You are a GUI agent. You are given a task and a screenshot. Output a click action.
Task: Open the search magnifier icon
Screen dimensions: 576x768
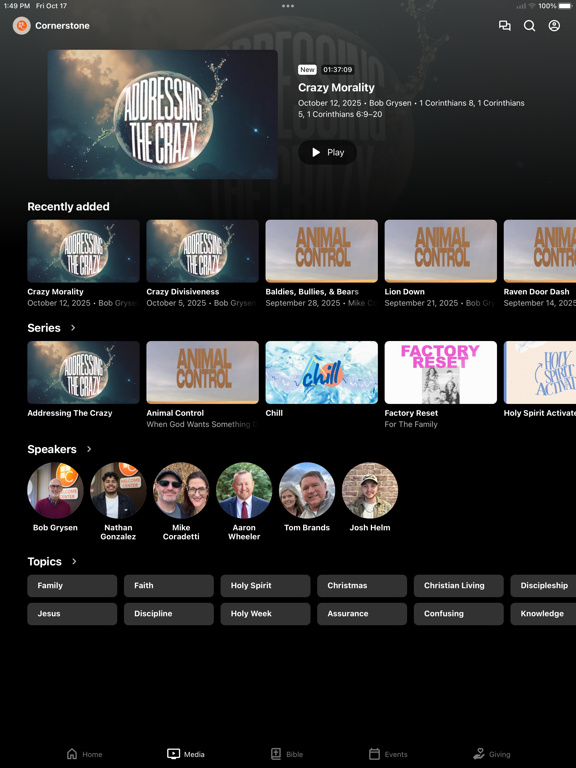click(x=529, y=25)
